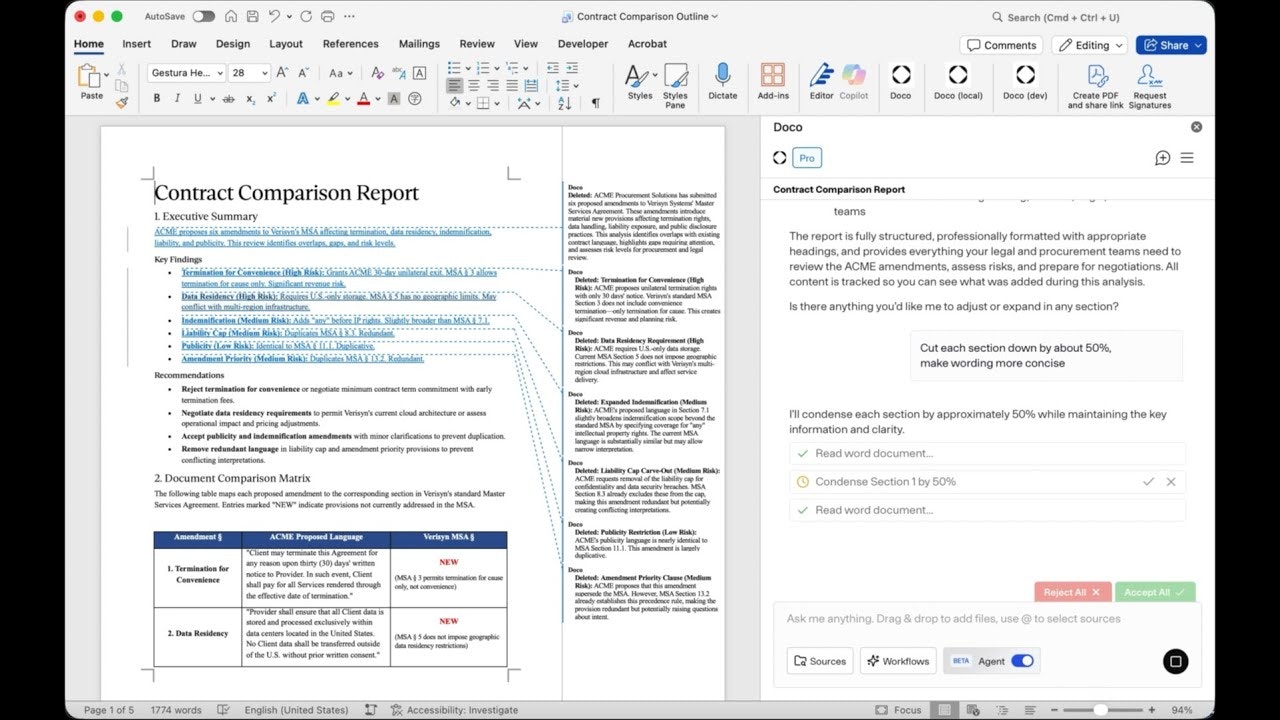The image size is (1280, 720).
Task: Accept the Condense Section 1 change
Action: [x=1149, y=482]
